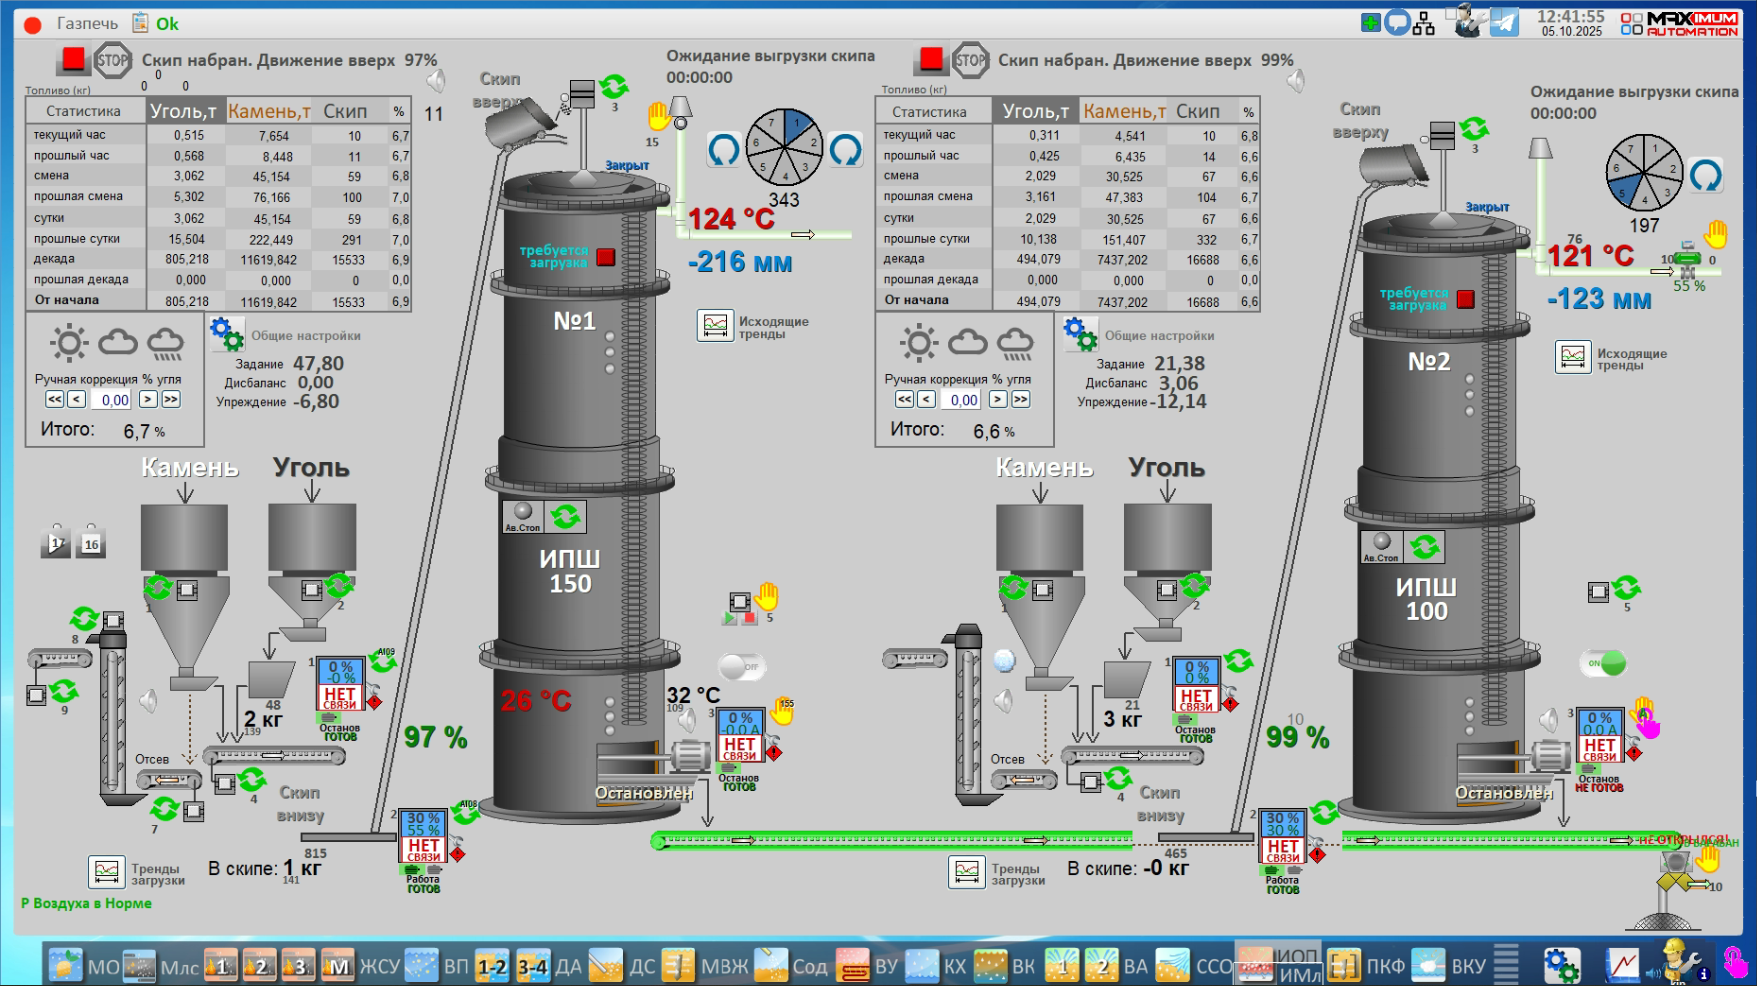Decrease kiln №2 coal correction with << arrow

tap(904, 399)
